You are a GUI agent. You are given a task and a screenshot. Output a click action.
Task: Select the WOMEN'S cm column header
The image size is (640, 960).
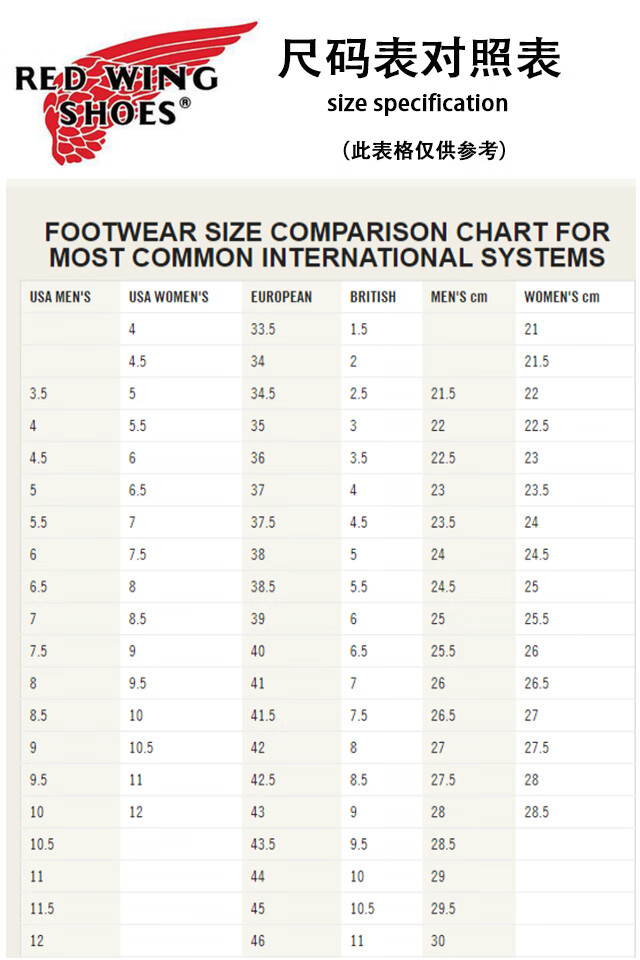click(562, 297)
